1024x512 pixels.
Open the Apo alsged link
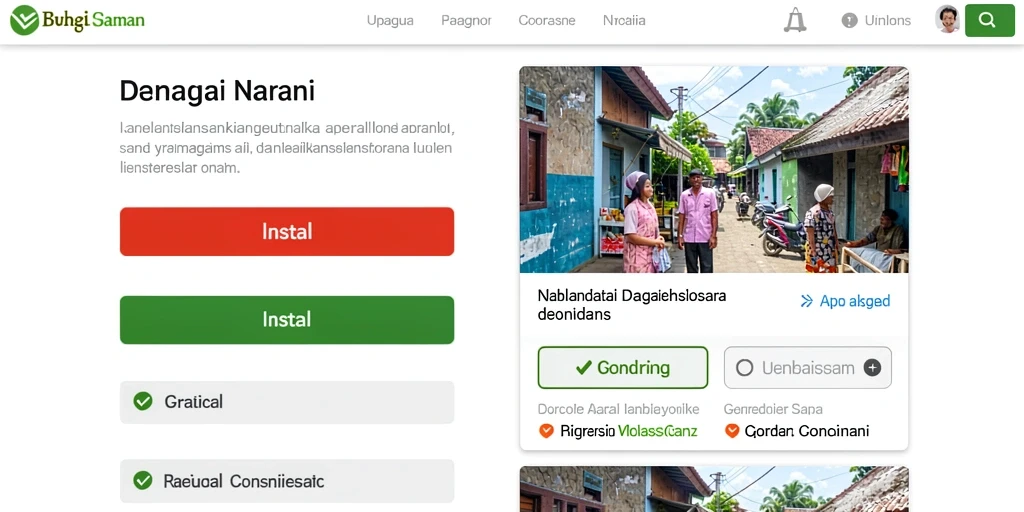(x=855, y=301)
